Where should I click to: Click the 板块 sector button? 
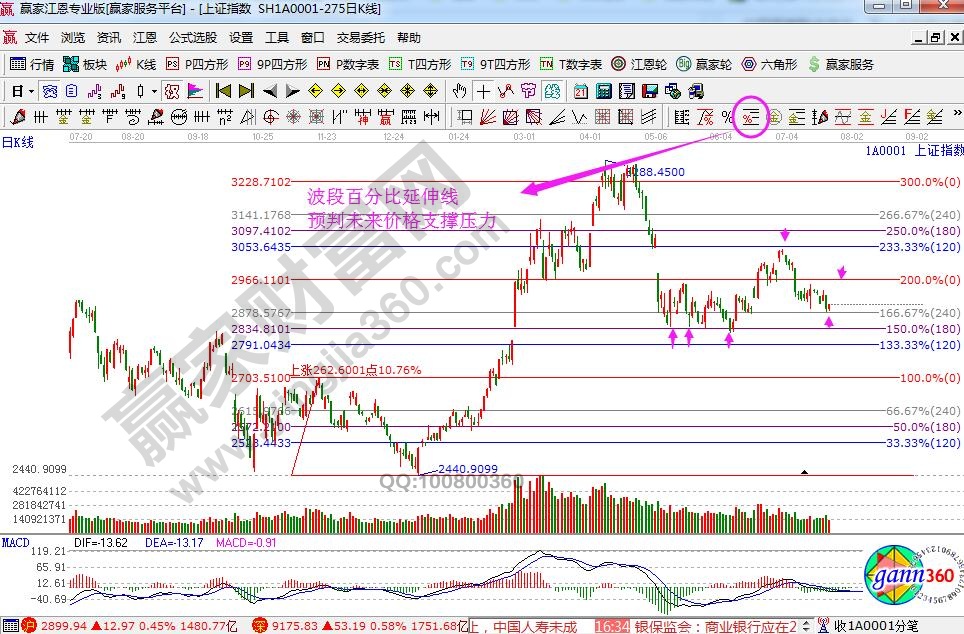(x=85, y=64)
